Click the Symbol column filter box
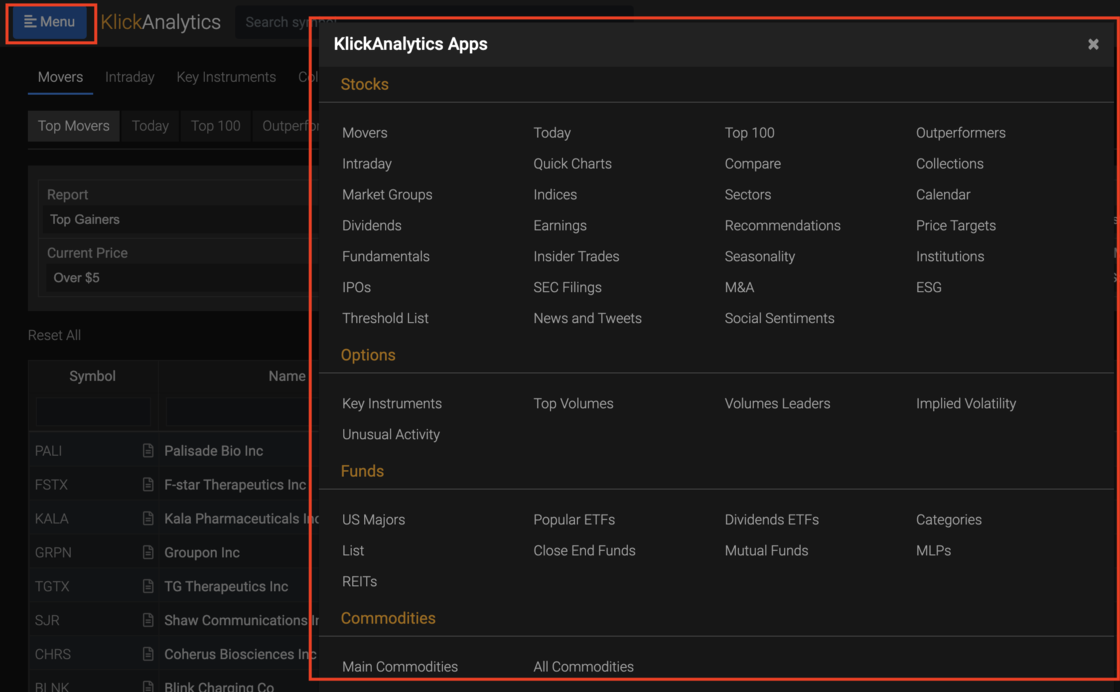The width and height of the screenshot is (1120, 692). click(94, 412)
